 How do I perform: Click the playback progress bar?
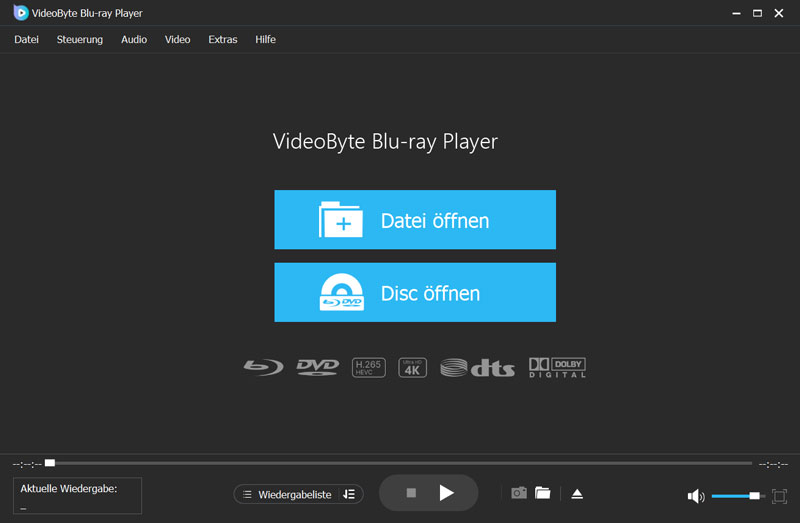pos(400,463)
